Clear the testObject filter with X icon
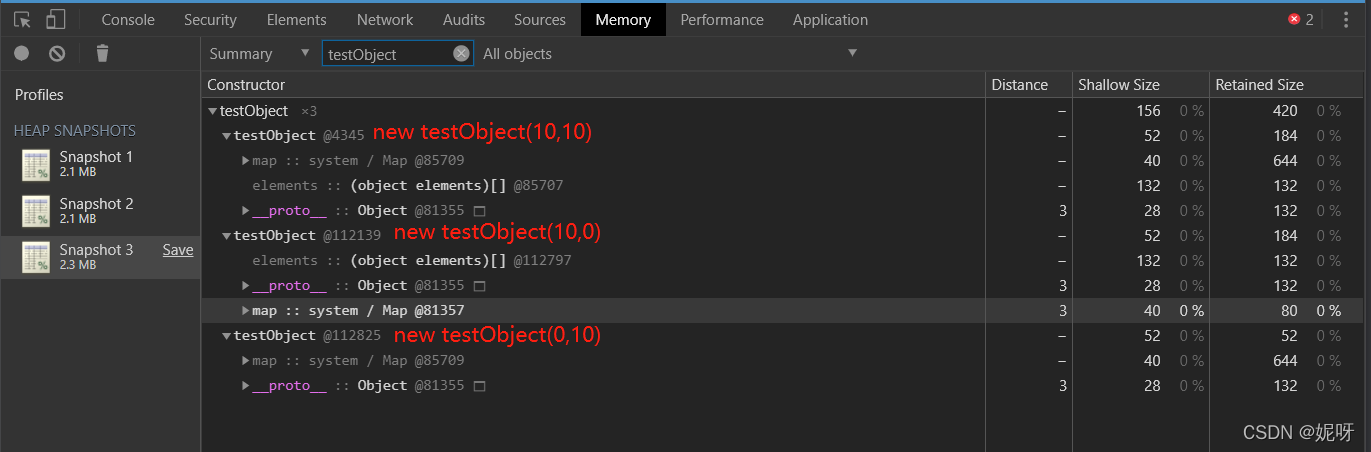This screenshot has height=452, width=1371. pos(461,54)
